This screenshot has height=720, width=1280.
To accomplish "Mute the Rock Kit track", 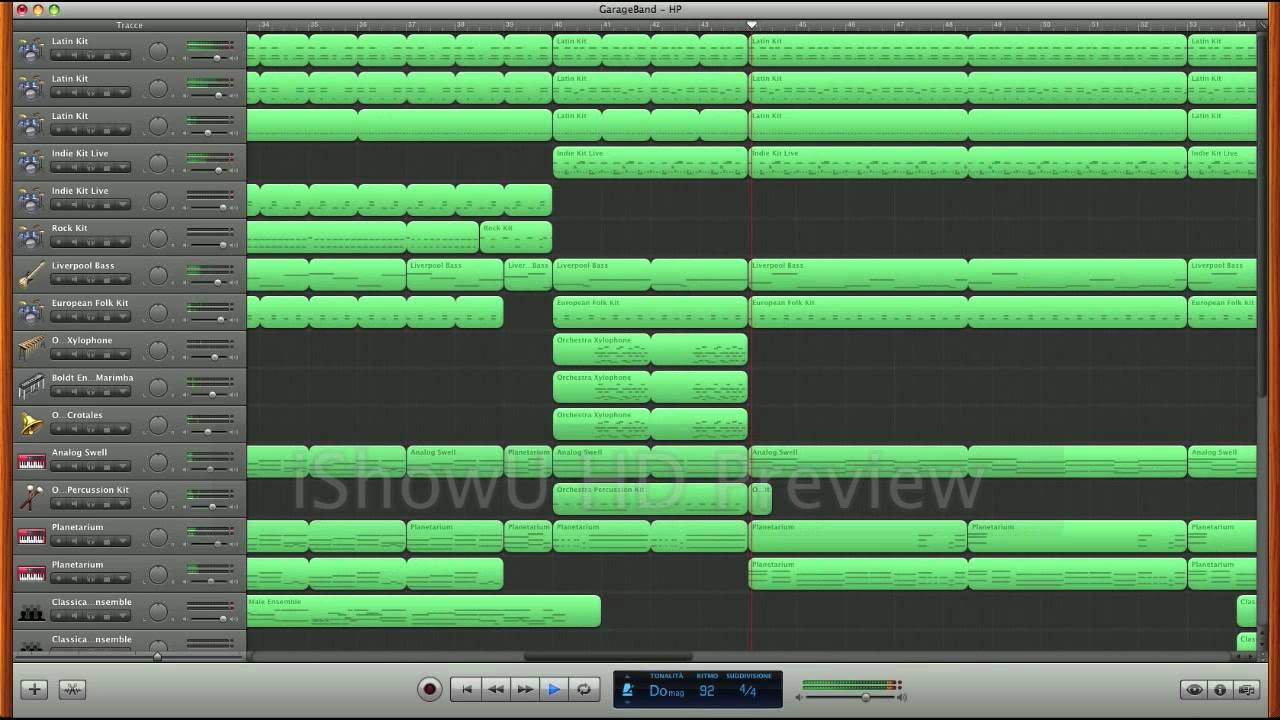I will point(74,242).
